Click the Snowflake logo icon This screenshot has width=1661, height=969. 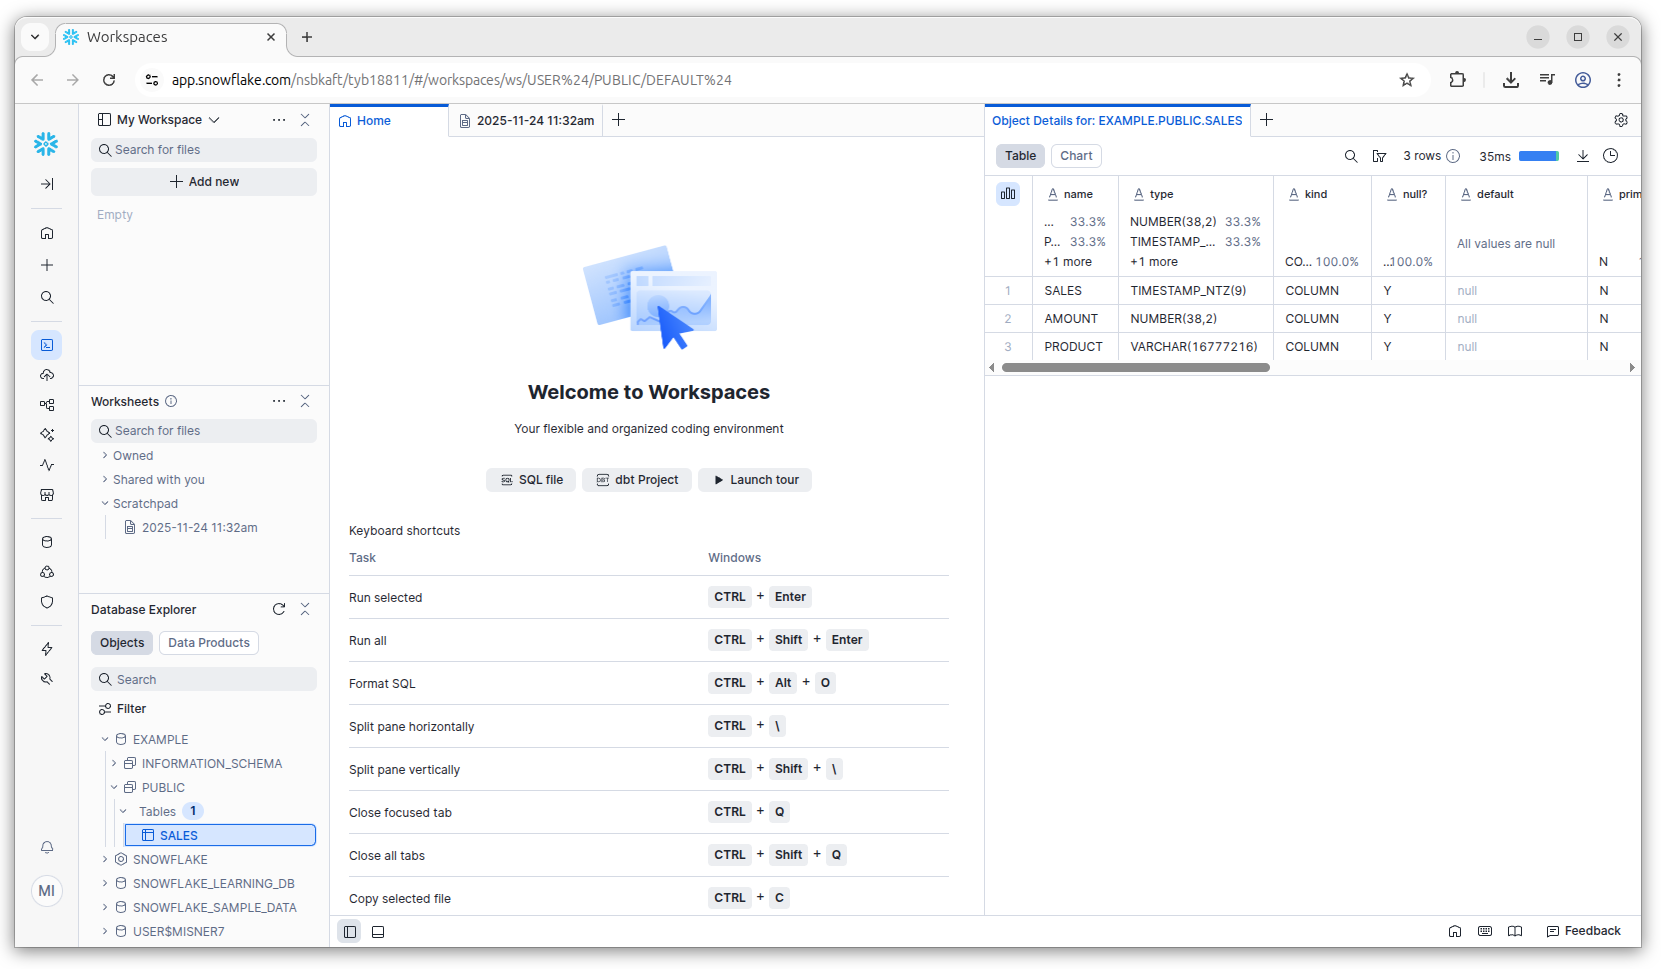tap(46, 144)
